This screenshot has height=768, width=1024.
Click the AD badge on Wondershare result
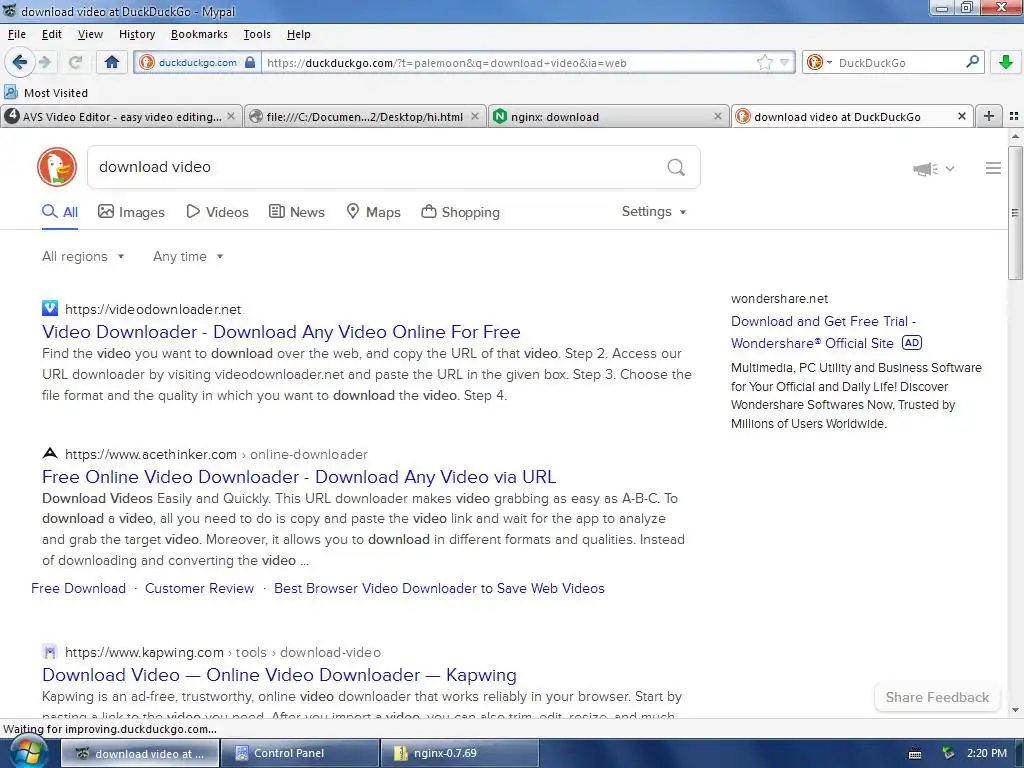coord(912,343)
